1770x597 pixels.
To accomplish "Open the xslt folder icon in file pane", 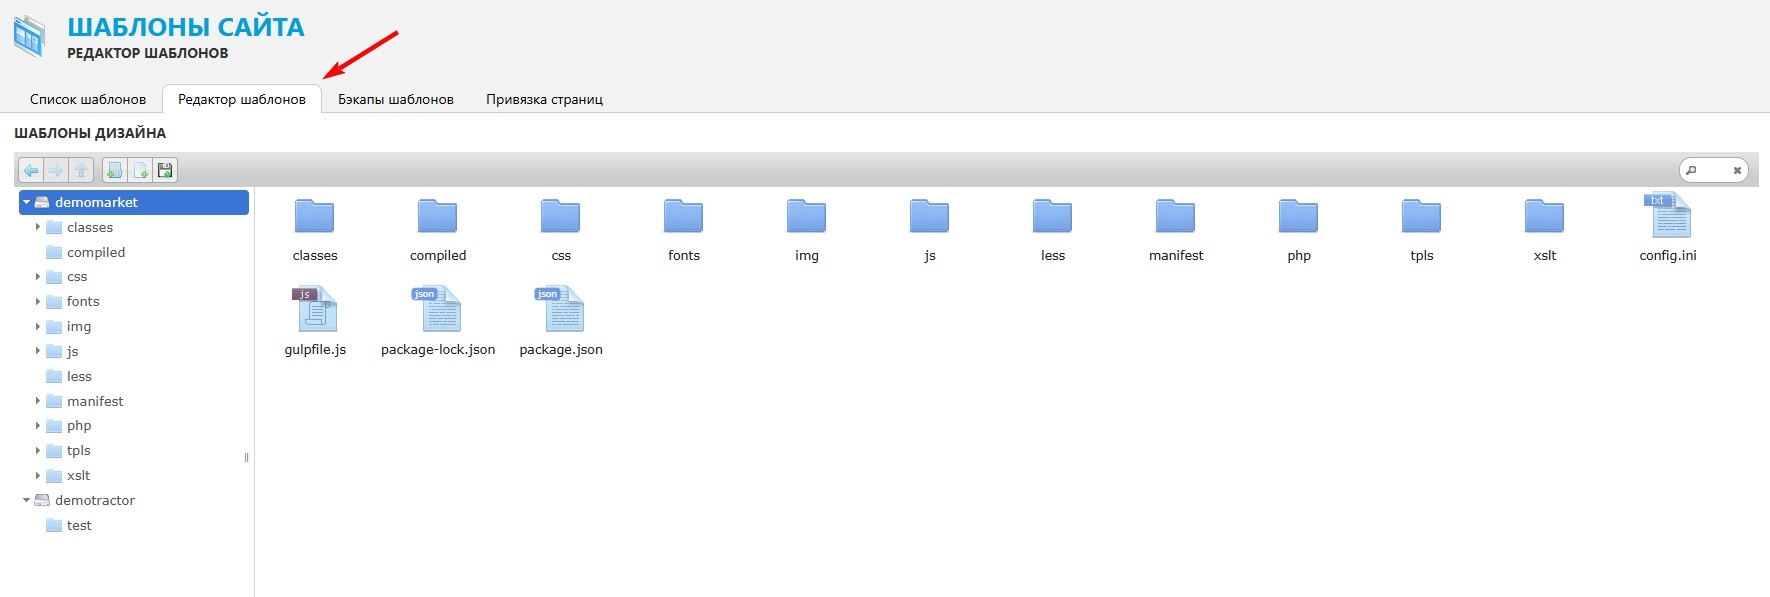I will (1544, 216).
